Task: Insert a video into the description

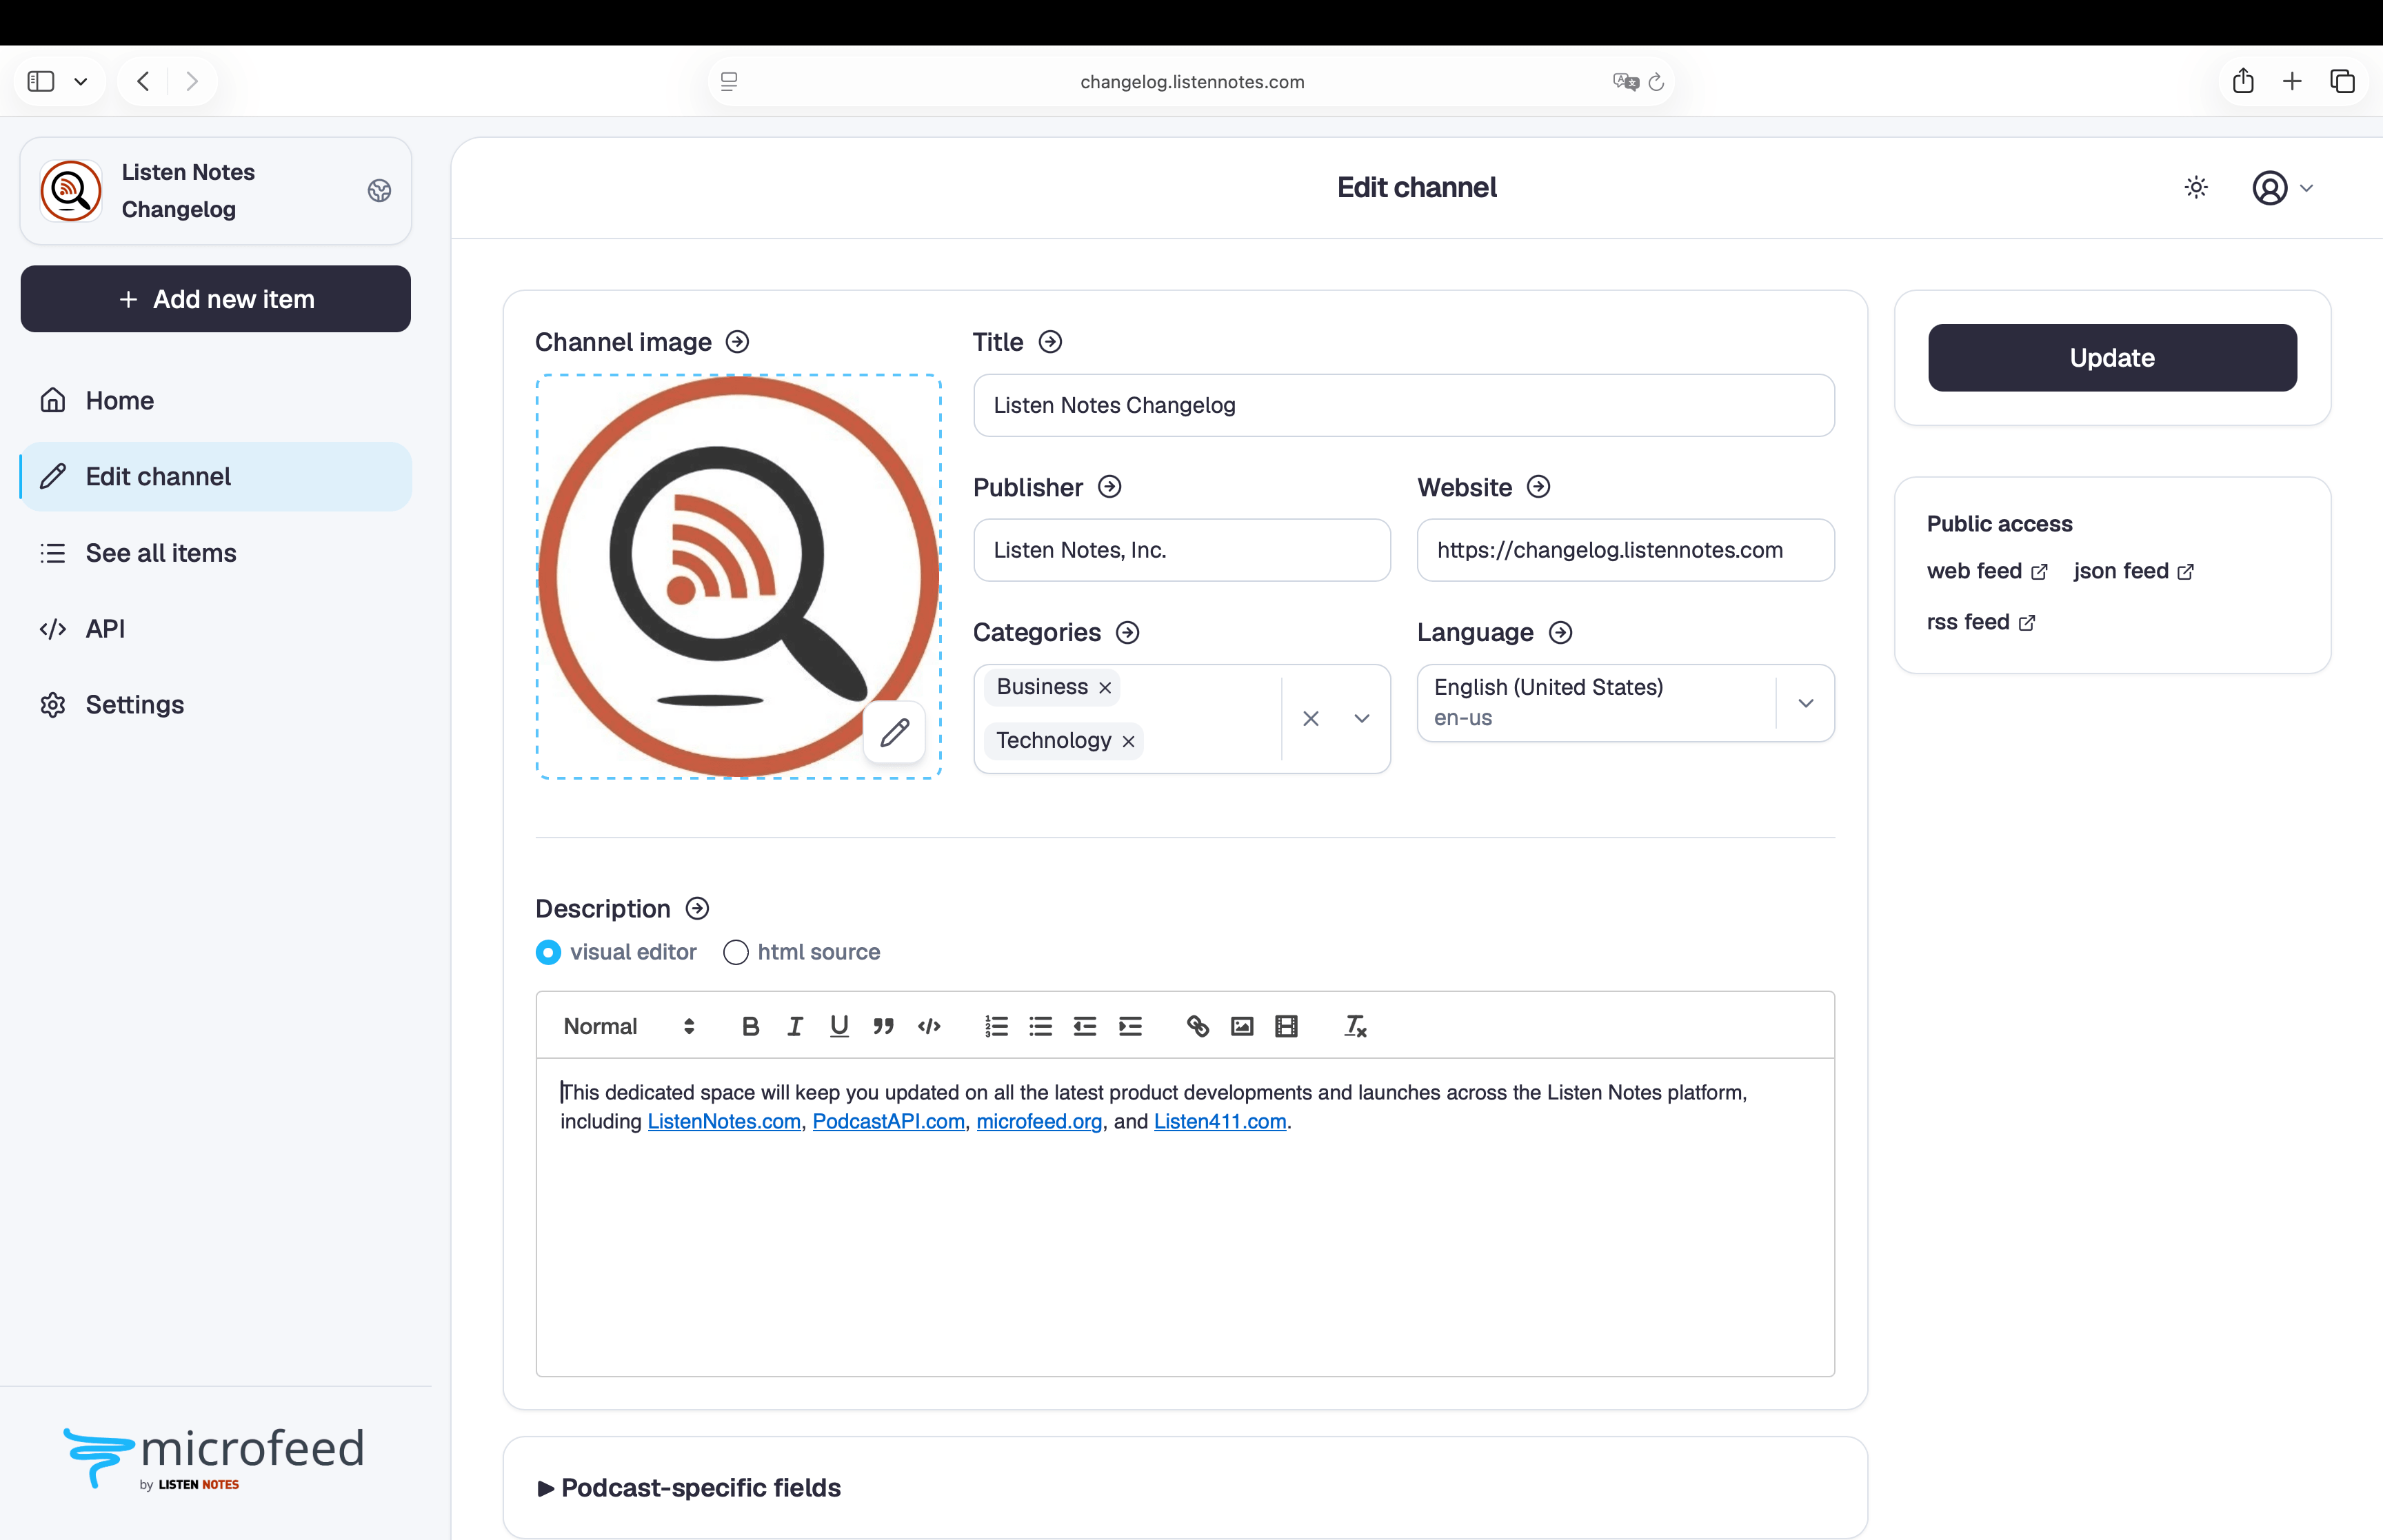Action: pyautogui.click(x=1287, y=1026)
